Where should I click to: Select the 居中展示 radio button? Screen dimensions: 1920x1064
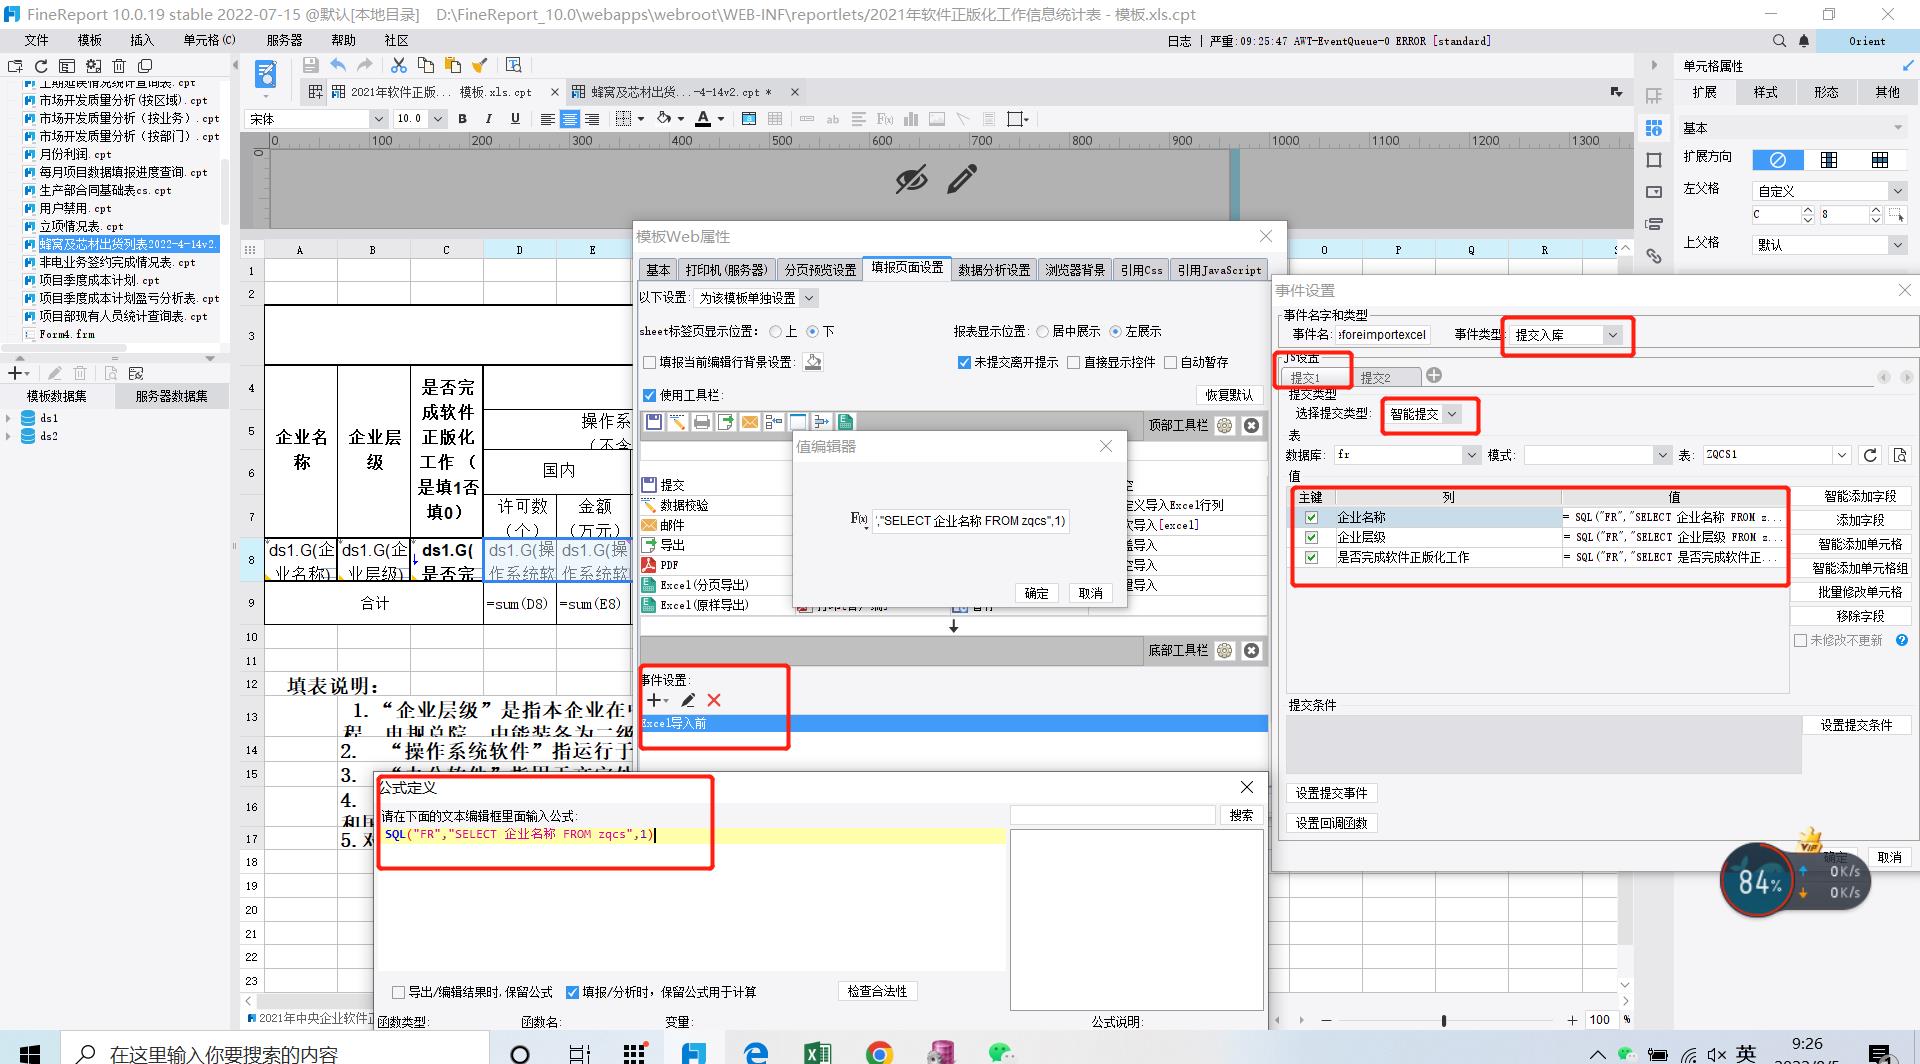pyautogui.click(x=1042, y=331)
